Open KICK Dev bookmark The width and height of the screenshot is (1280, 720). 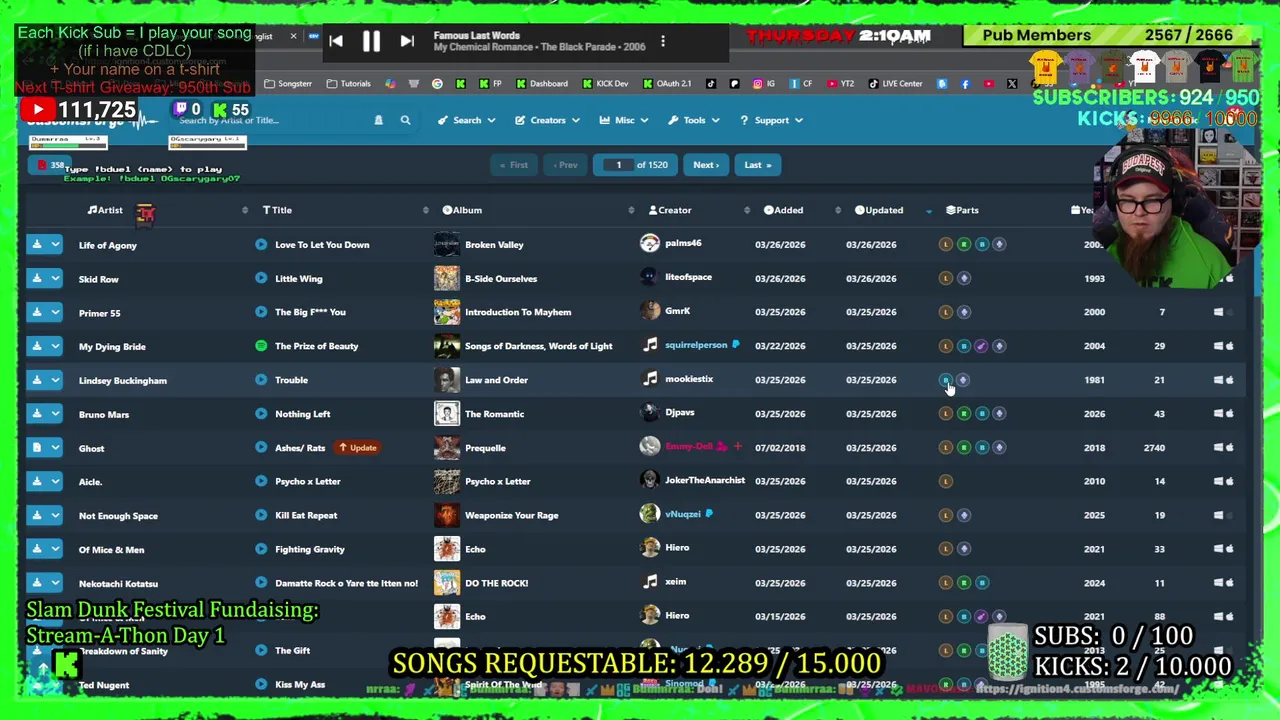point(605,84)
